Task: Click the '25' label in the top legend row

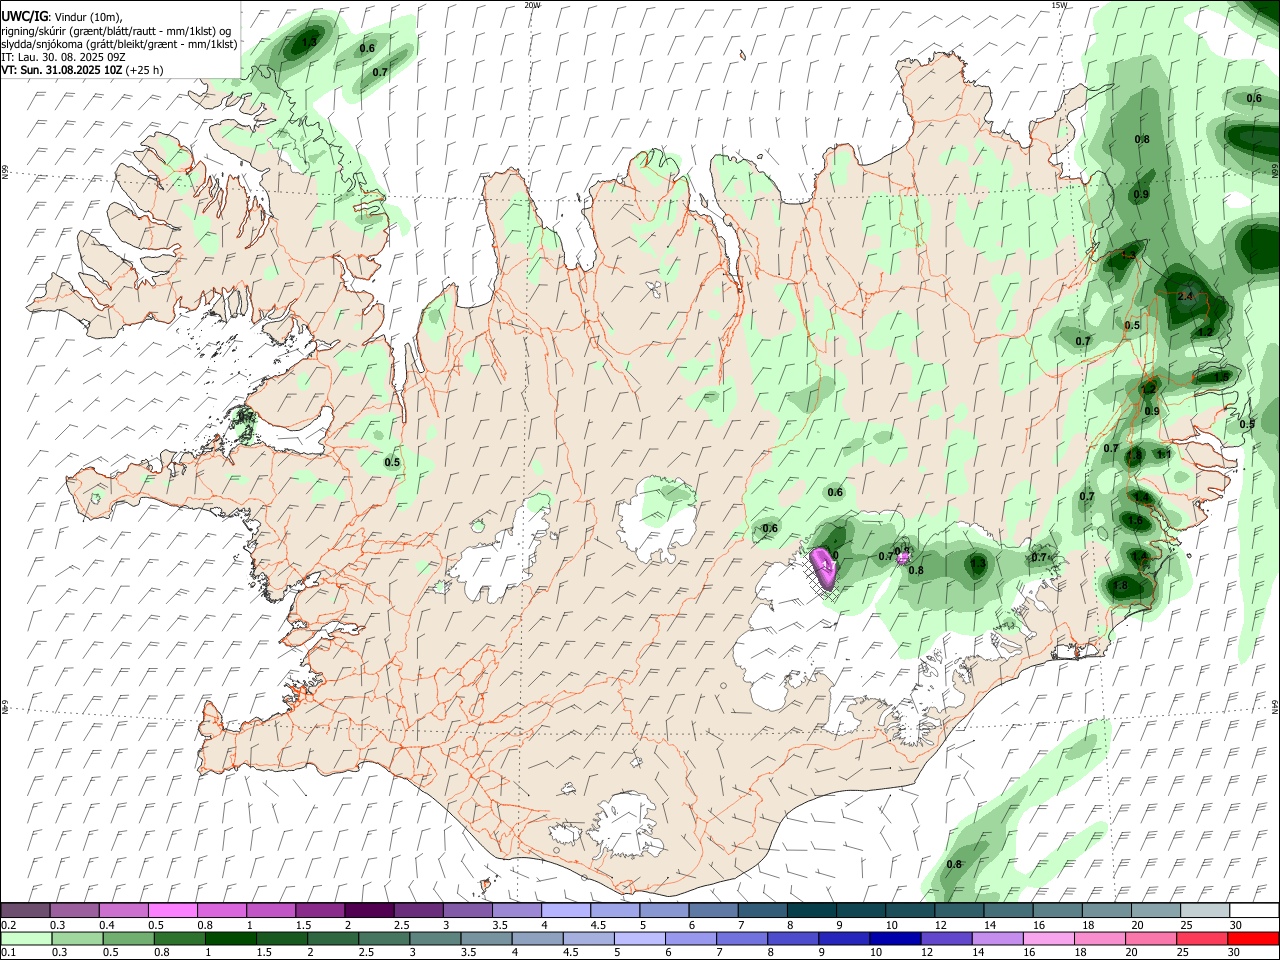Action: tap(1185, 925)
